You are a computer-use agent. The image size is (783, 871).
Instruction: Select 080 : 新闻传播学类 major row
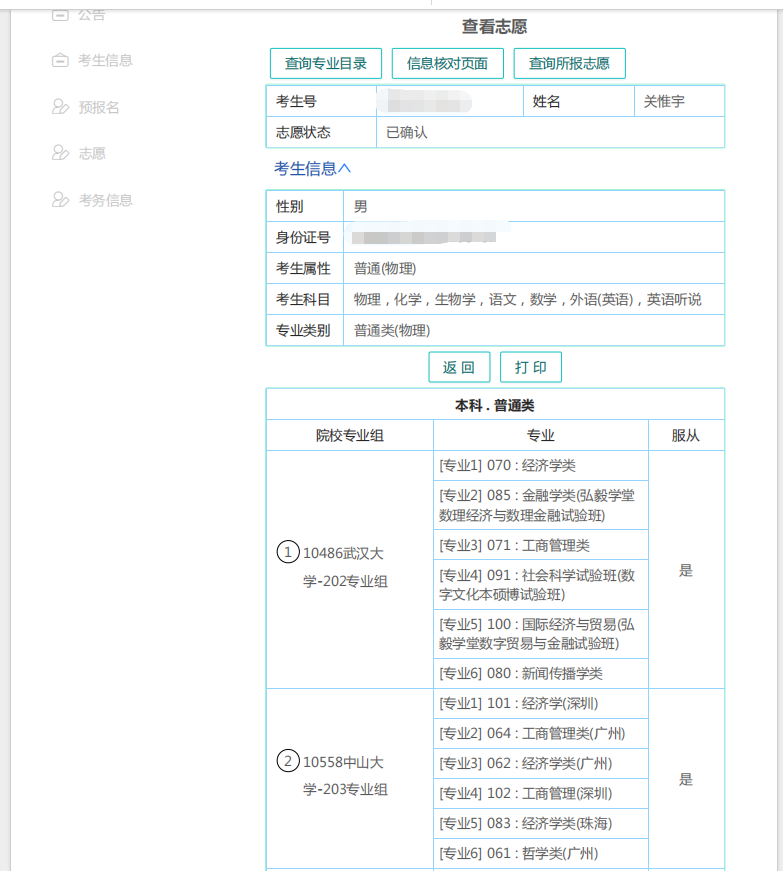pos(541,673)
